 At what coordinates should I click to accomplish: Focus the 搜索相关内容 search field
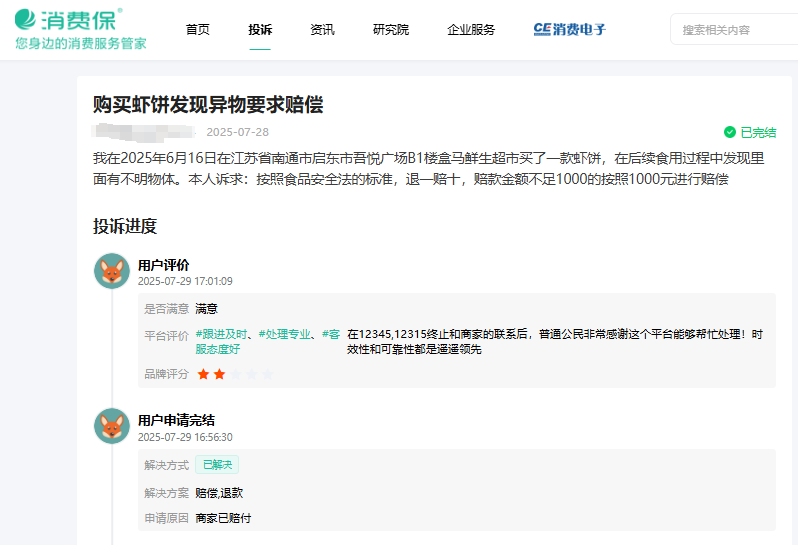click(x=734, y=30)
